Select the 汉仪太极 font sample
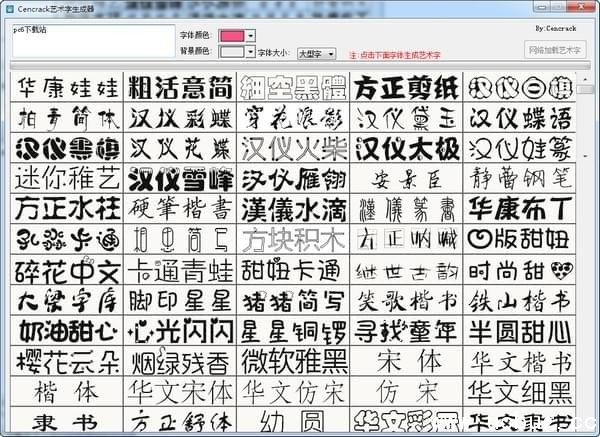 pos(406,148)
